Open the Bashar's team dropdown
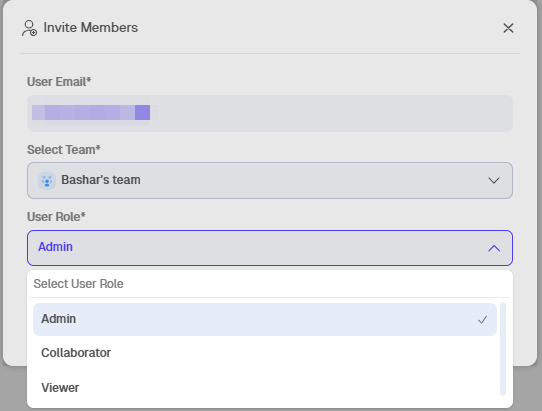The width and height of the screenshot is (542, 411). [x=270, y=180]
